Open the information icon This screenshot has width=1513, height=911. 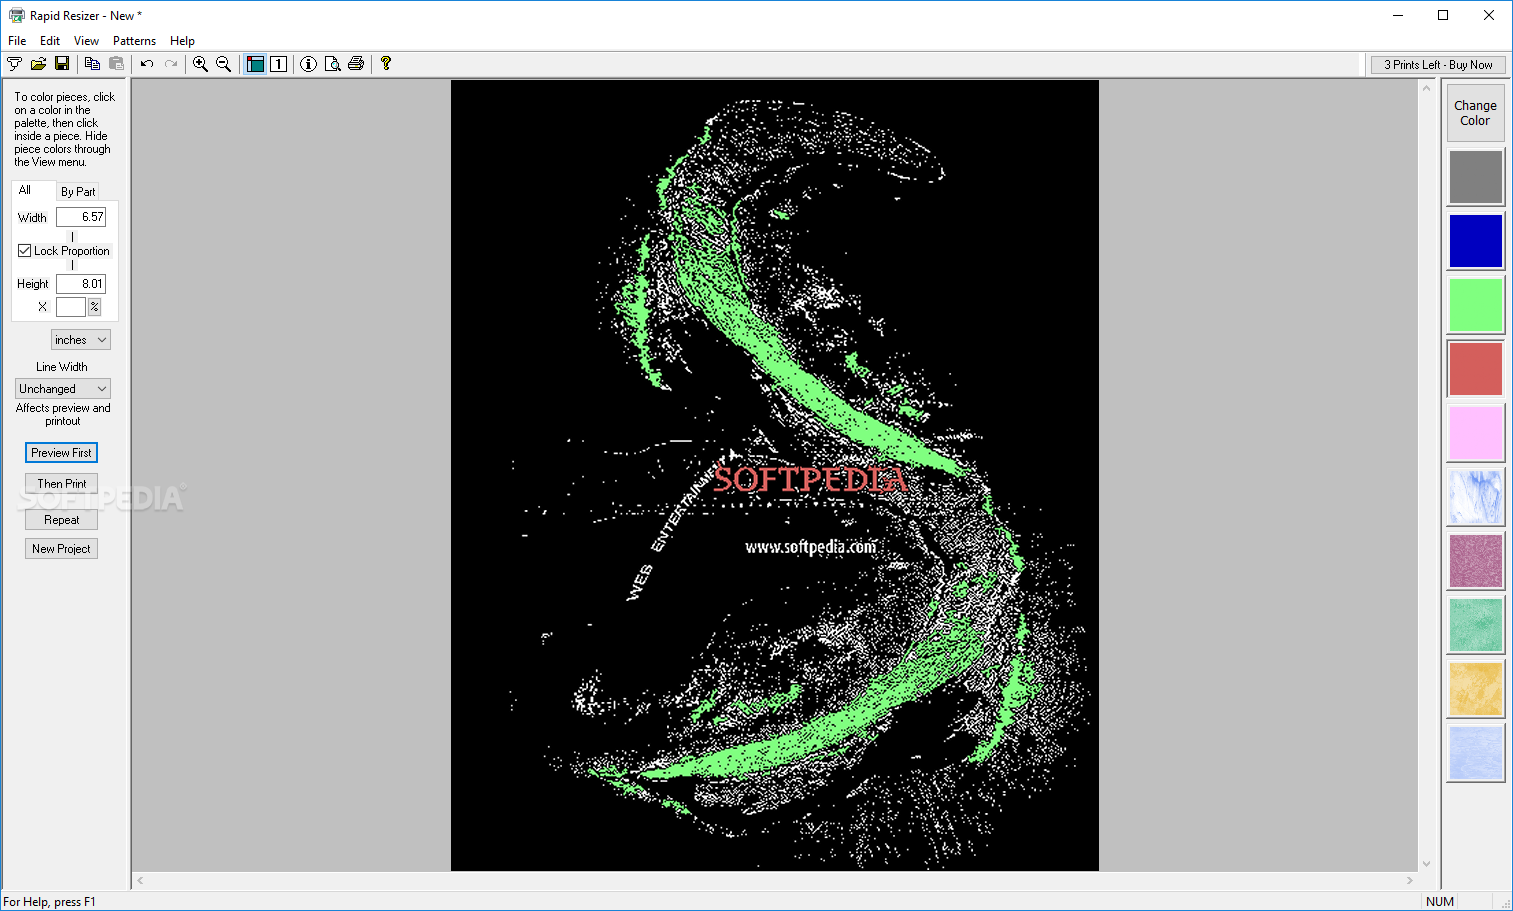click(x=309, y=64)
